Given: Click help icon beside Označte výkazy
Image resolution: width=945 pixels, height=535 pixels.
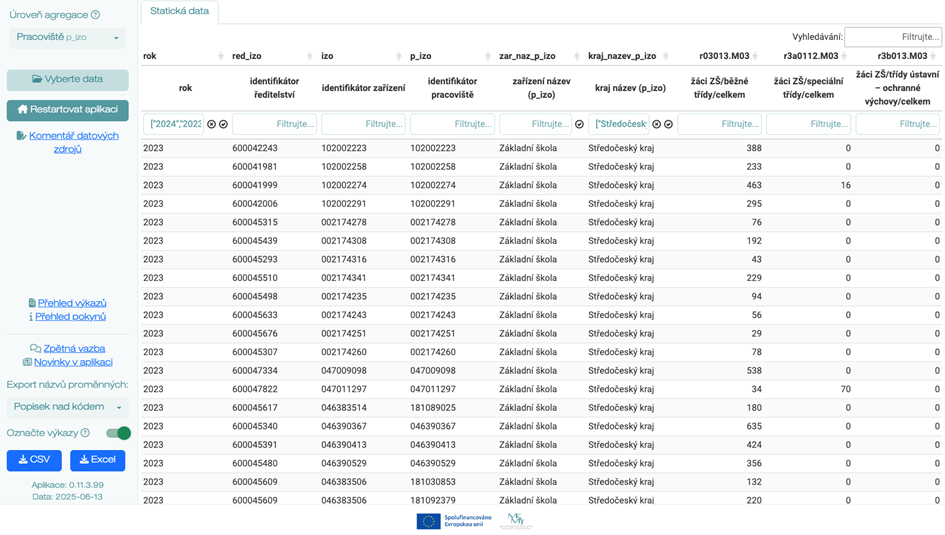Looking at the screenshot, I should click(x=85, y=433).
